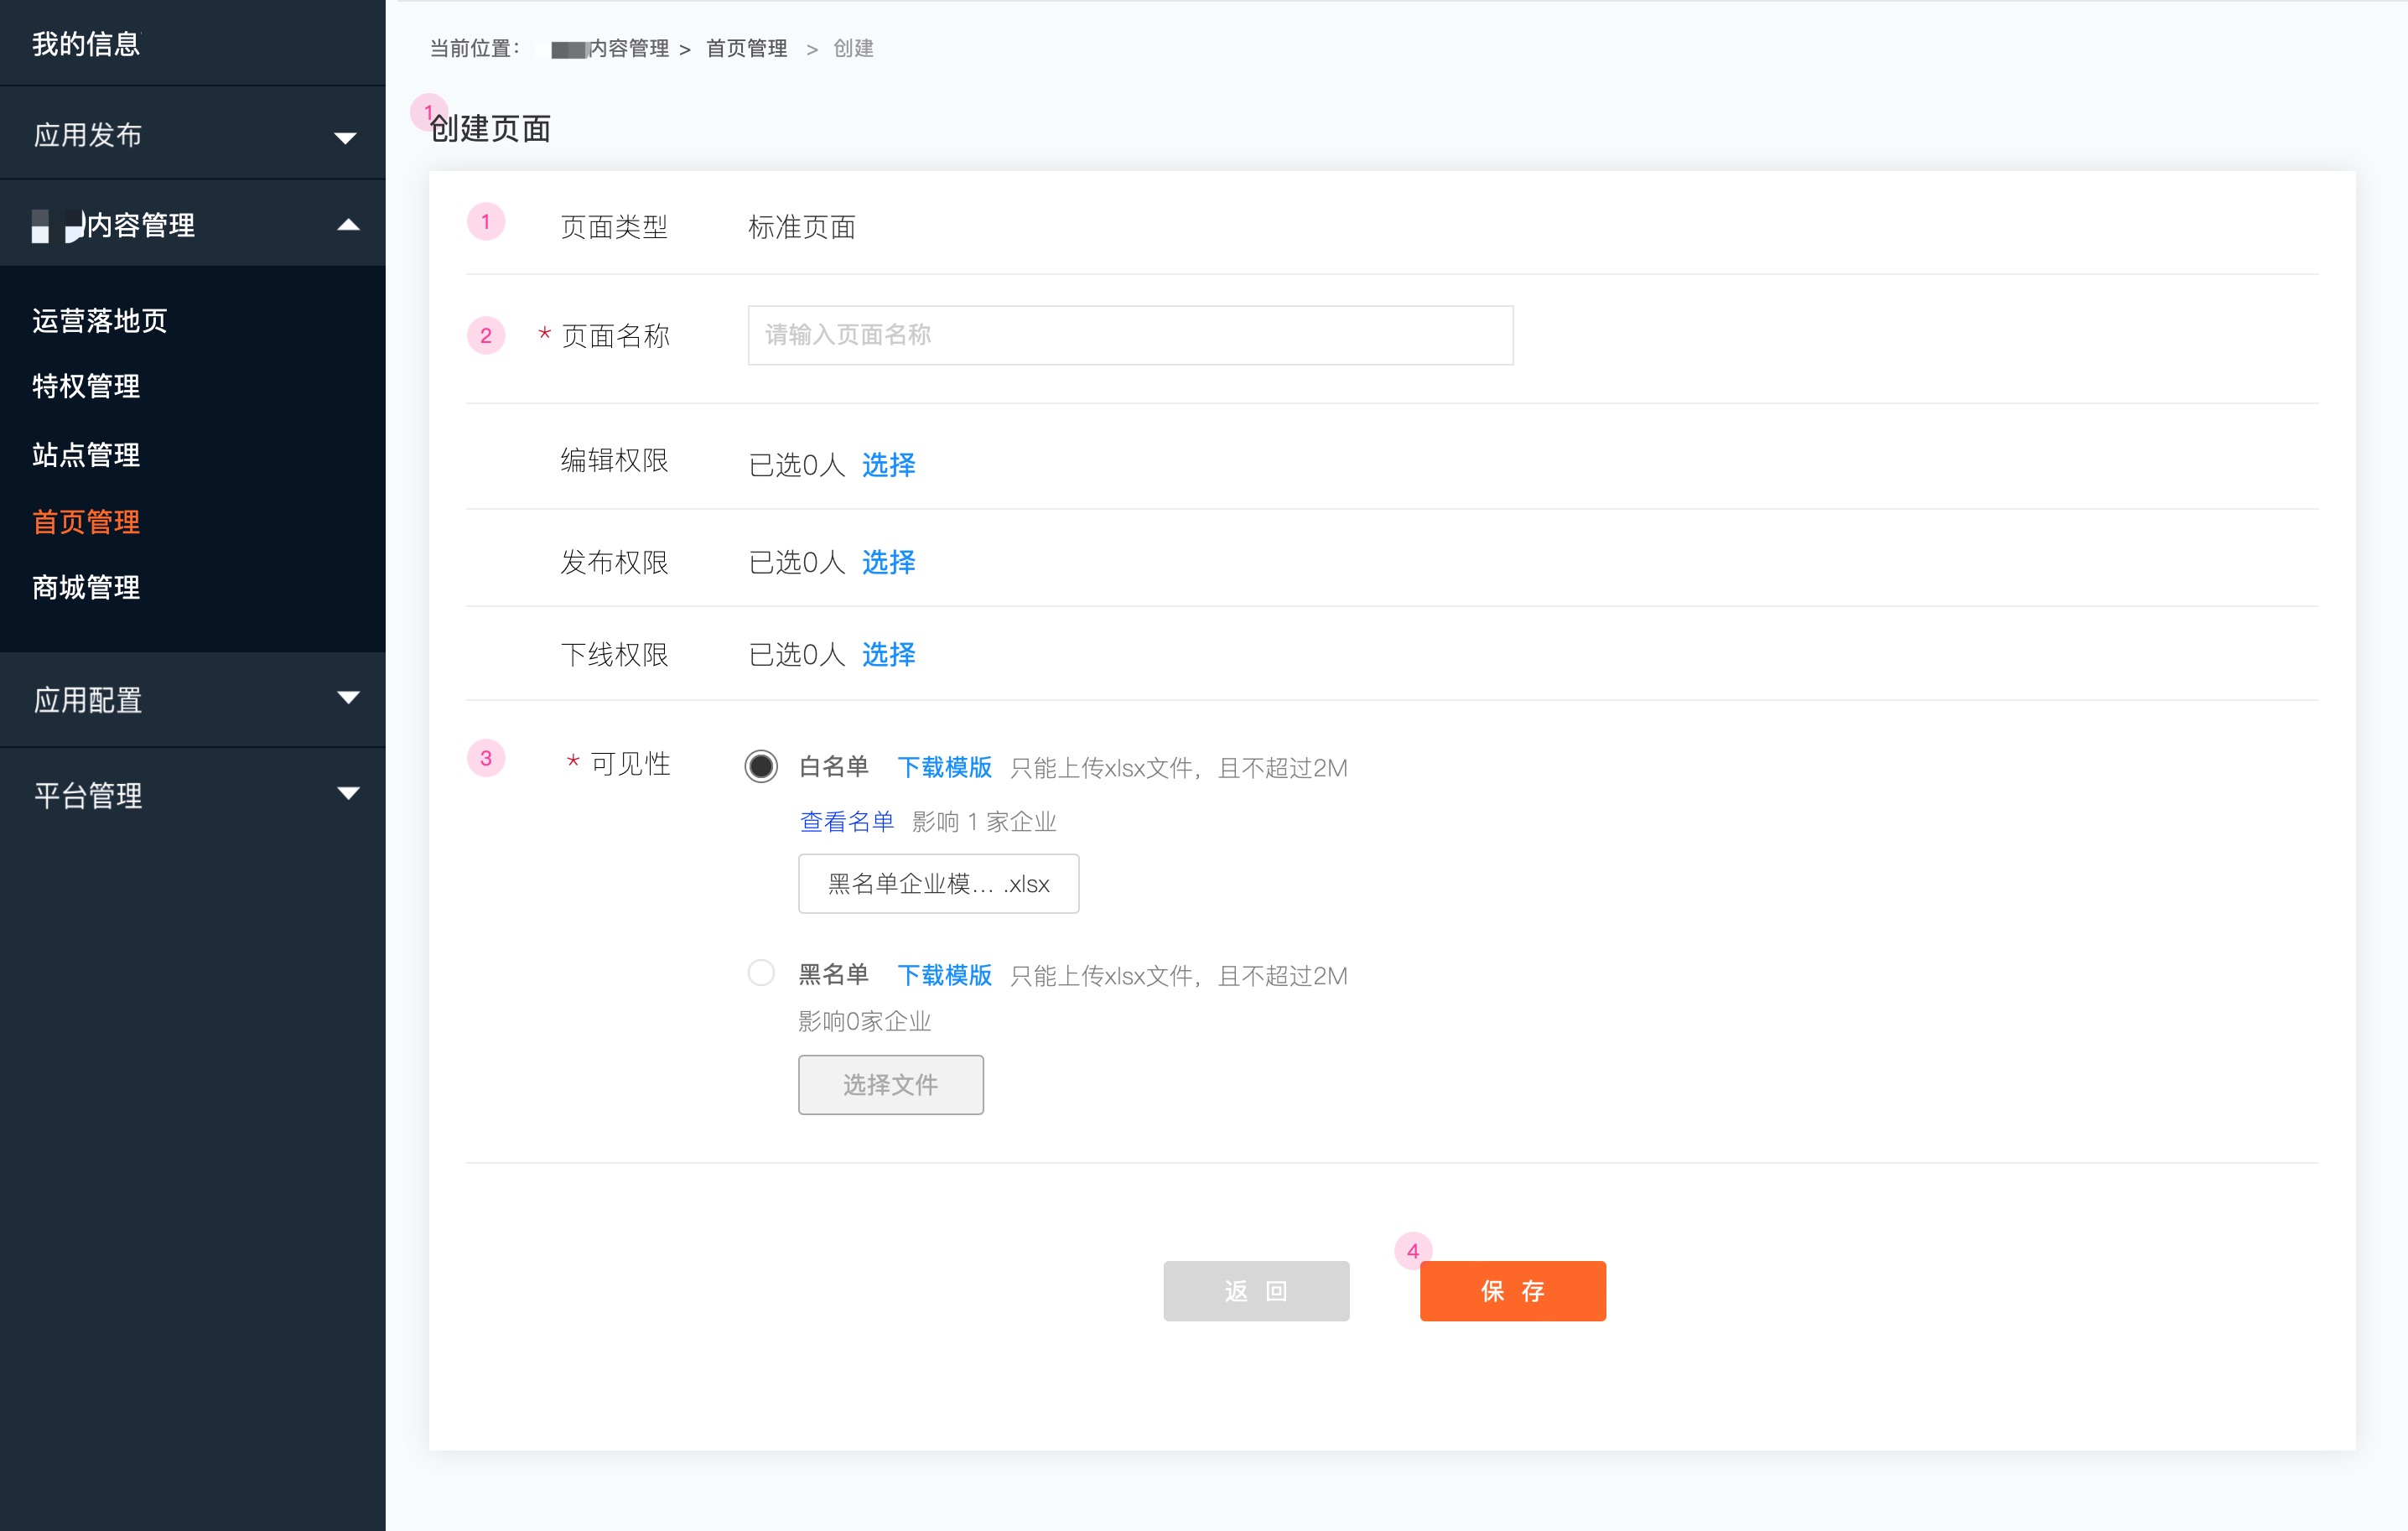The width and height of the screenshot is (2408, 1531).
Task: Click 已选0人 text in 下线权限 row
Action: tap(797, 654)
